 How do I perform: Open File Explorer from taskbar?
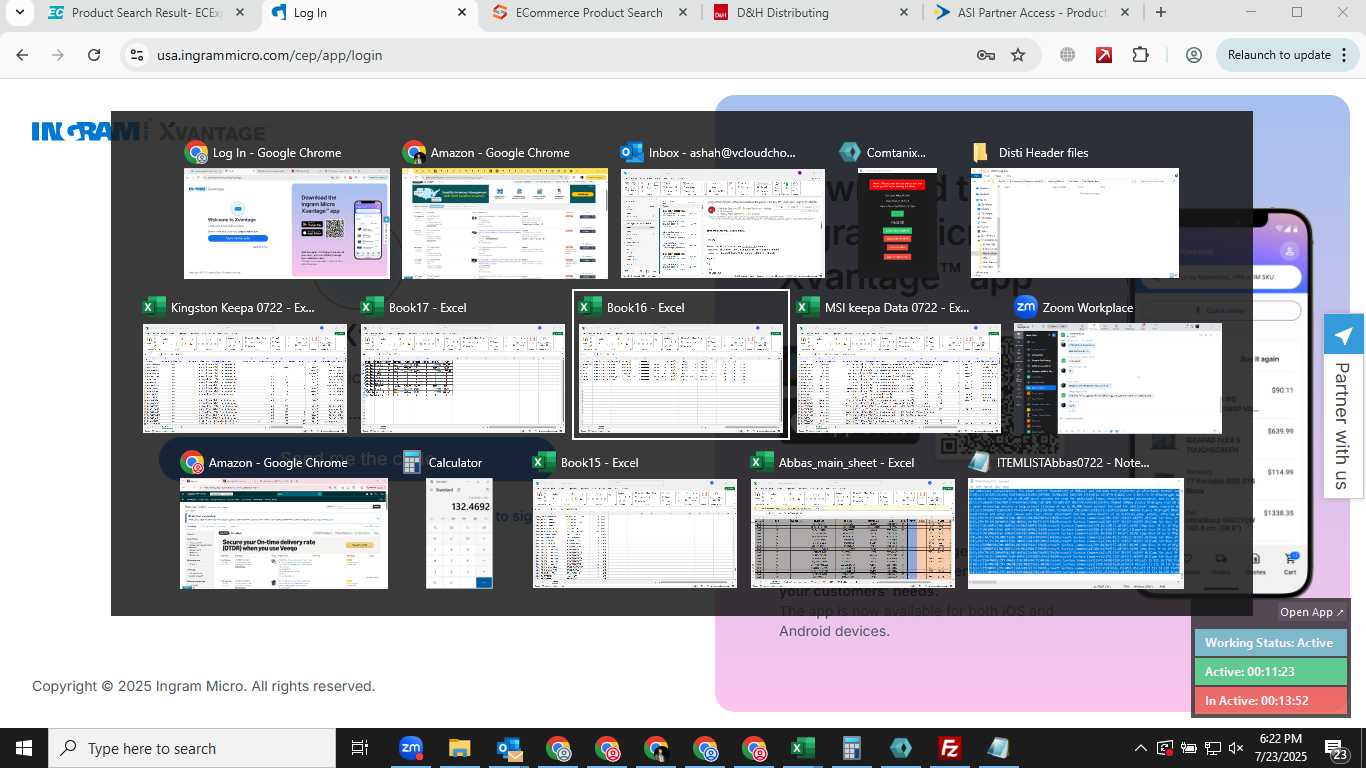point(459,748)
